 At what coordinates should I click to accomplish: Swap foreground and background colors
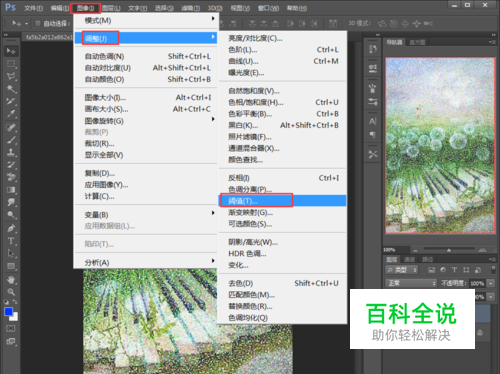coord(15,302)
